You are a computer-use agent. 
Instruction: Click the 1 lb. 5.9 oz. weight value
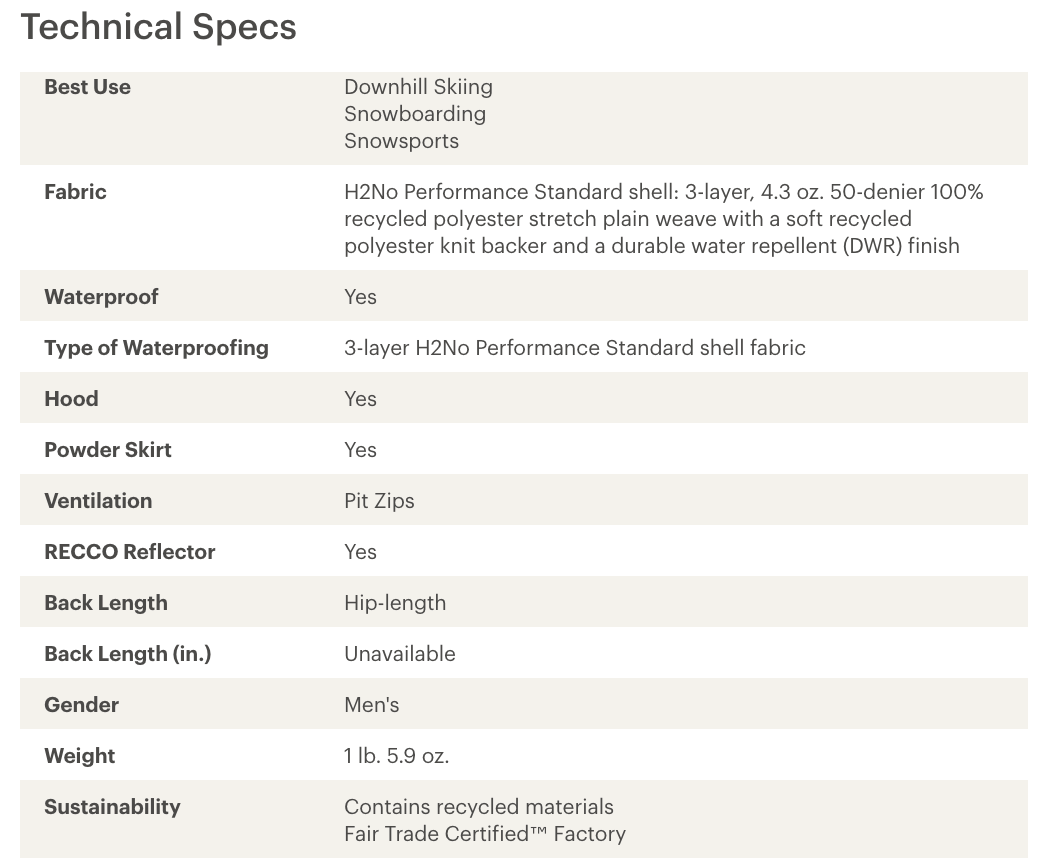click(397, 756)
